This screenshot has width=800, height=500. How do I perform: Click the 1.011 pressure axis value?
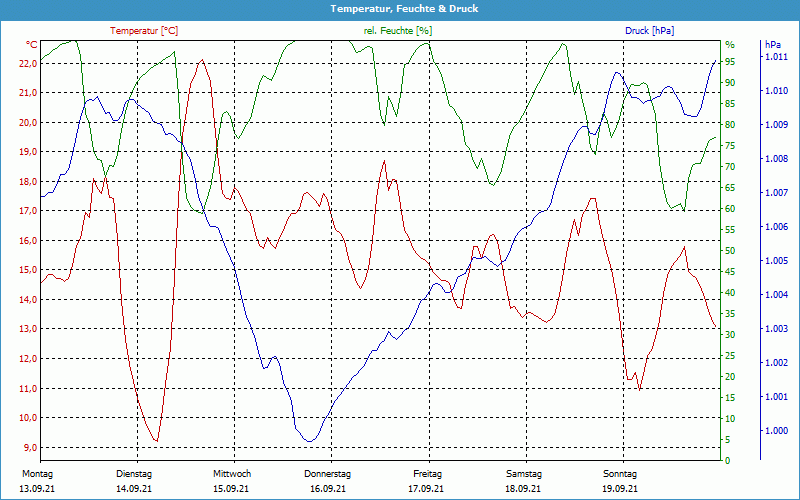click(776, 58)
